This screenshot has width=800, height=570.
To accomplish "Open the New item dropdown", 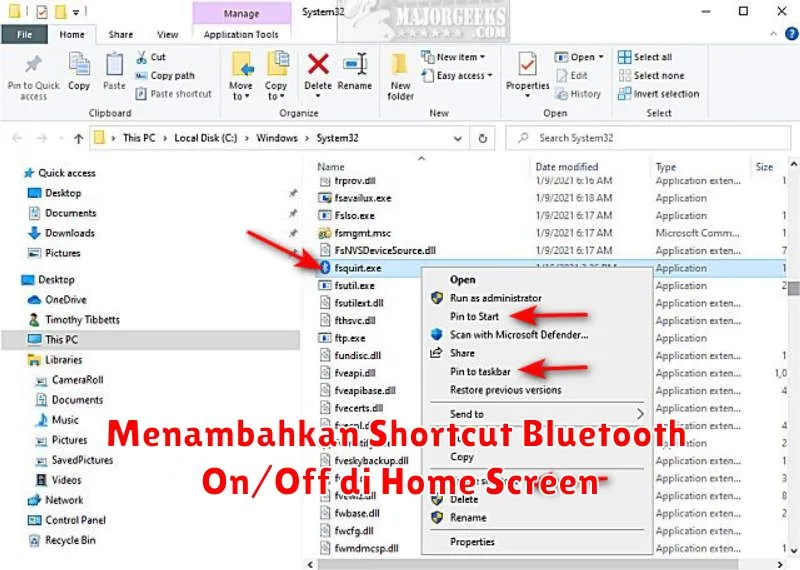I will click(453, 57).
